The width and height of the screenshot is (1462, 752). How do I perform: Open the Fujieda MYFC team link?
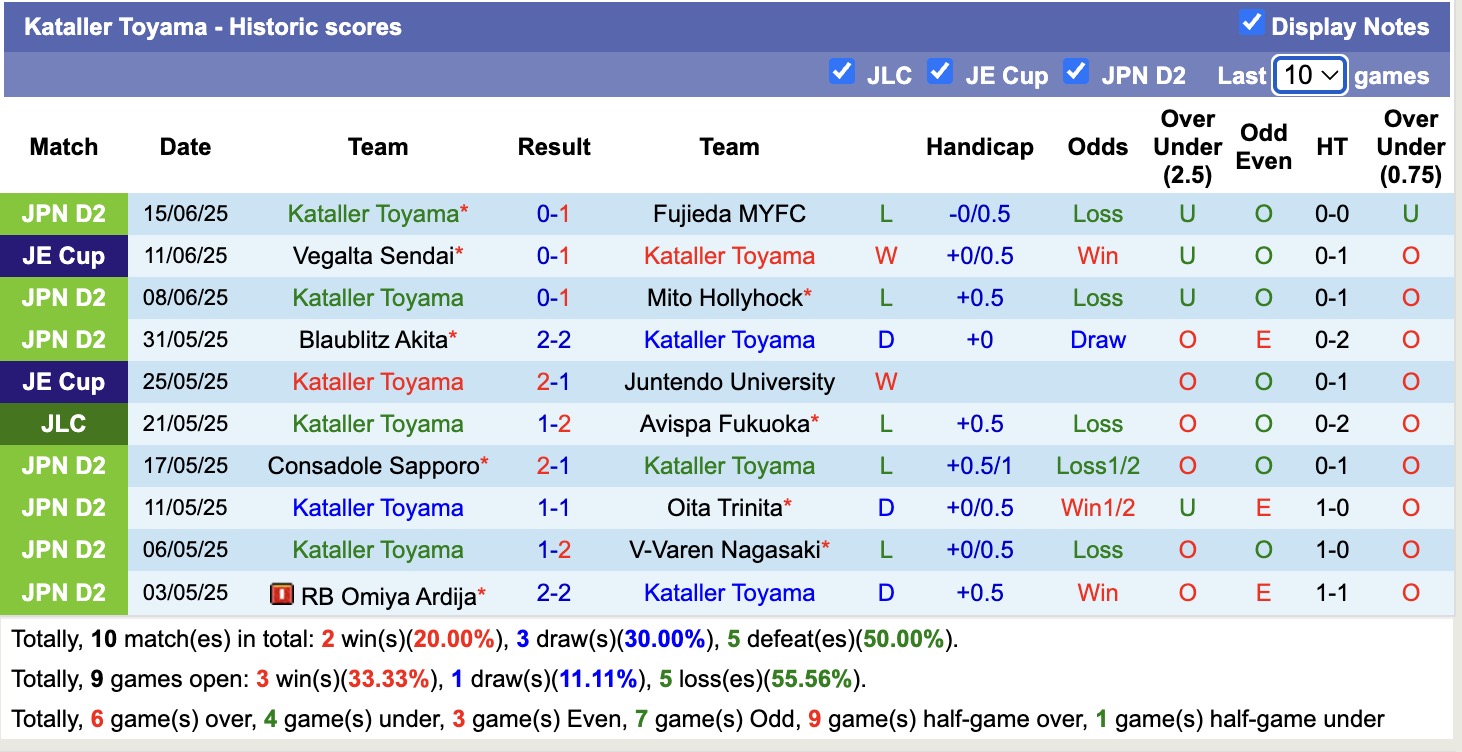coord(729,214)
